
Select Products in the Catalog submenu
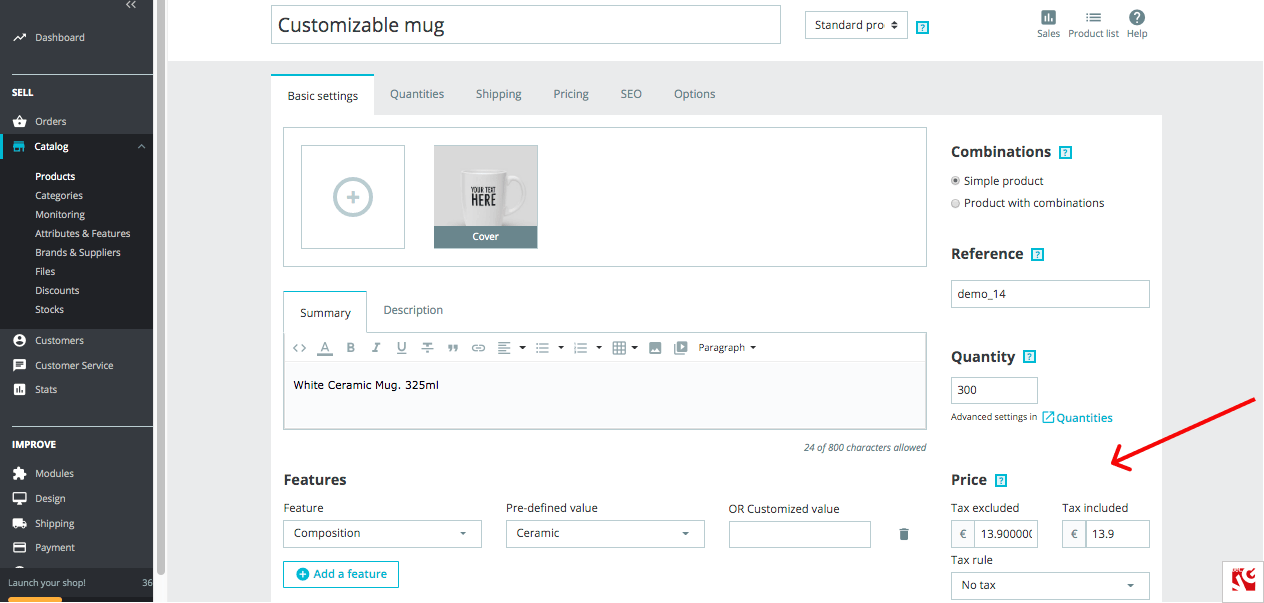tap(55, 177)
